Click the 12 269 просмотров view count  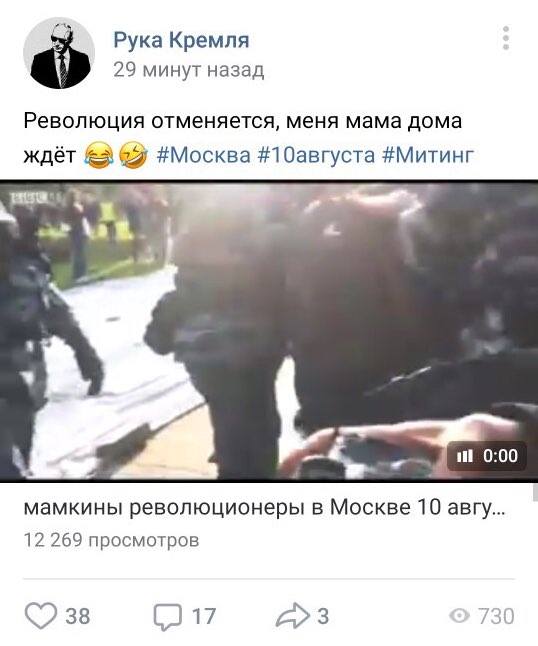(111, 540)
